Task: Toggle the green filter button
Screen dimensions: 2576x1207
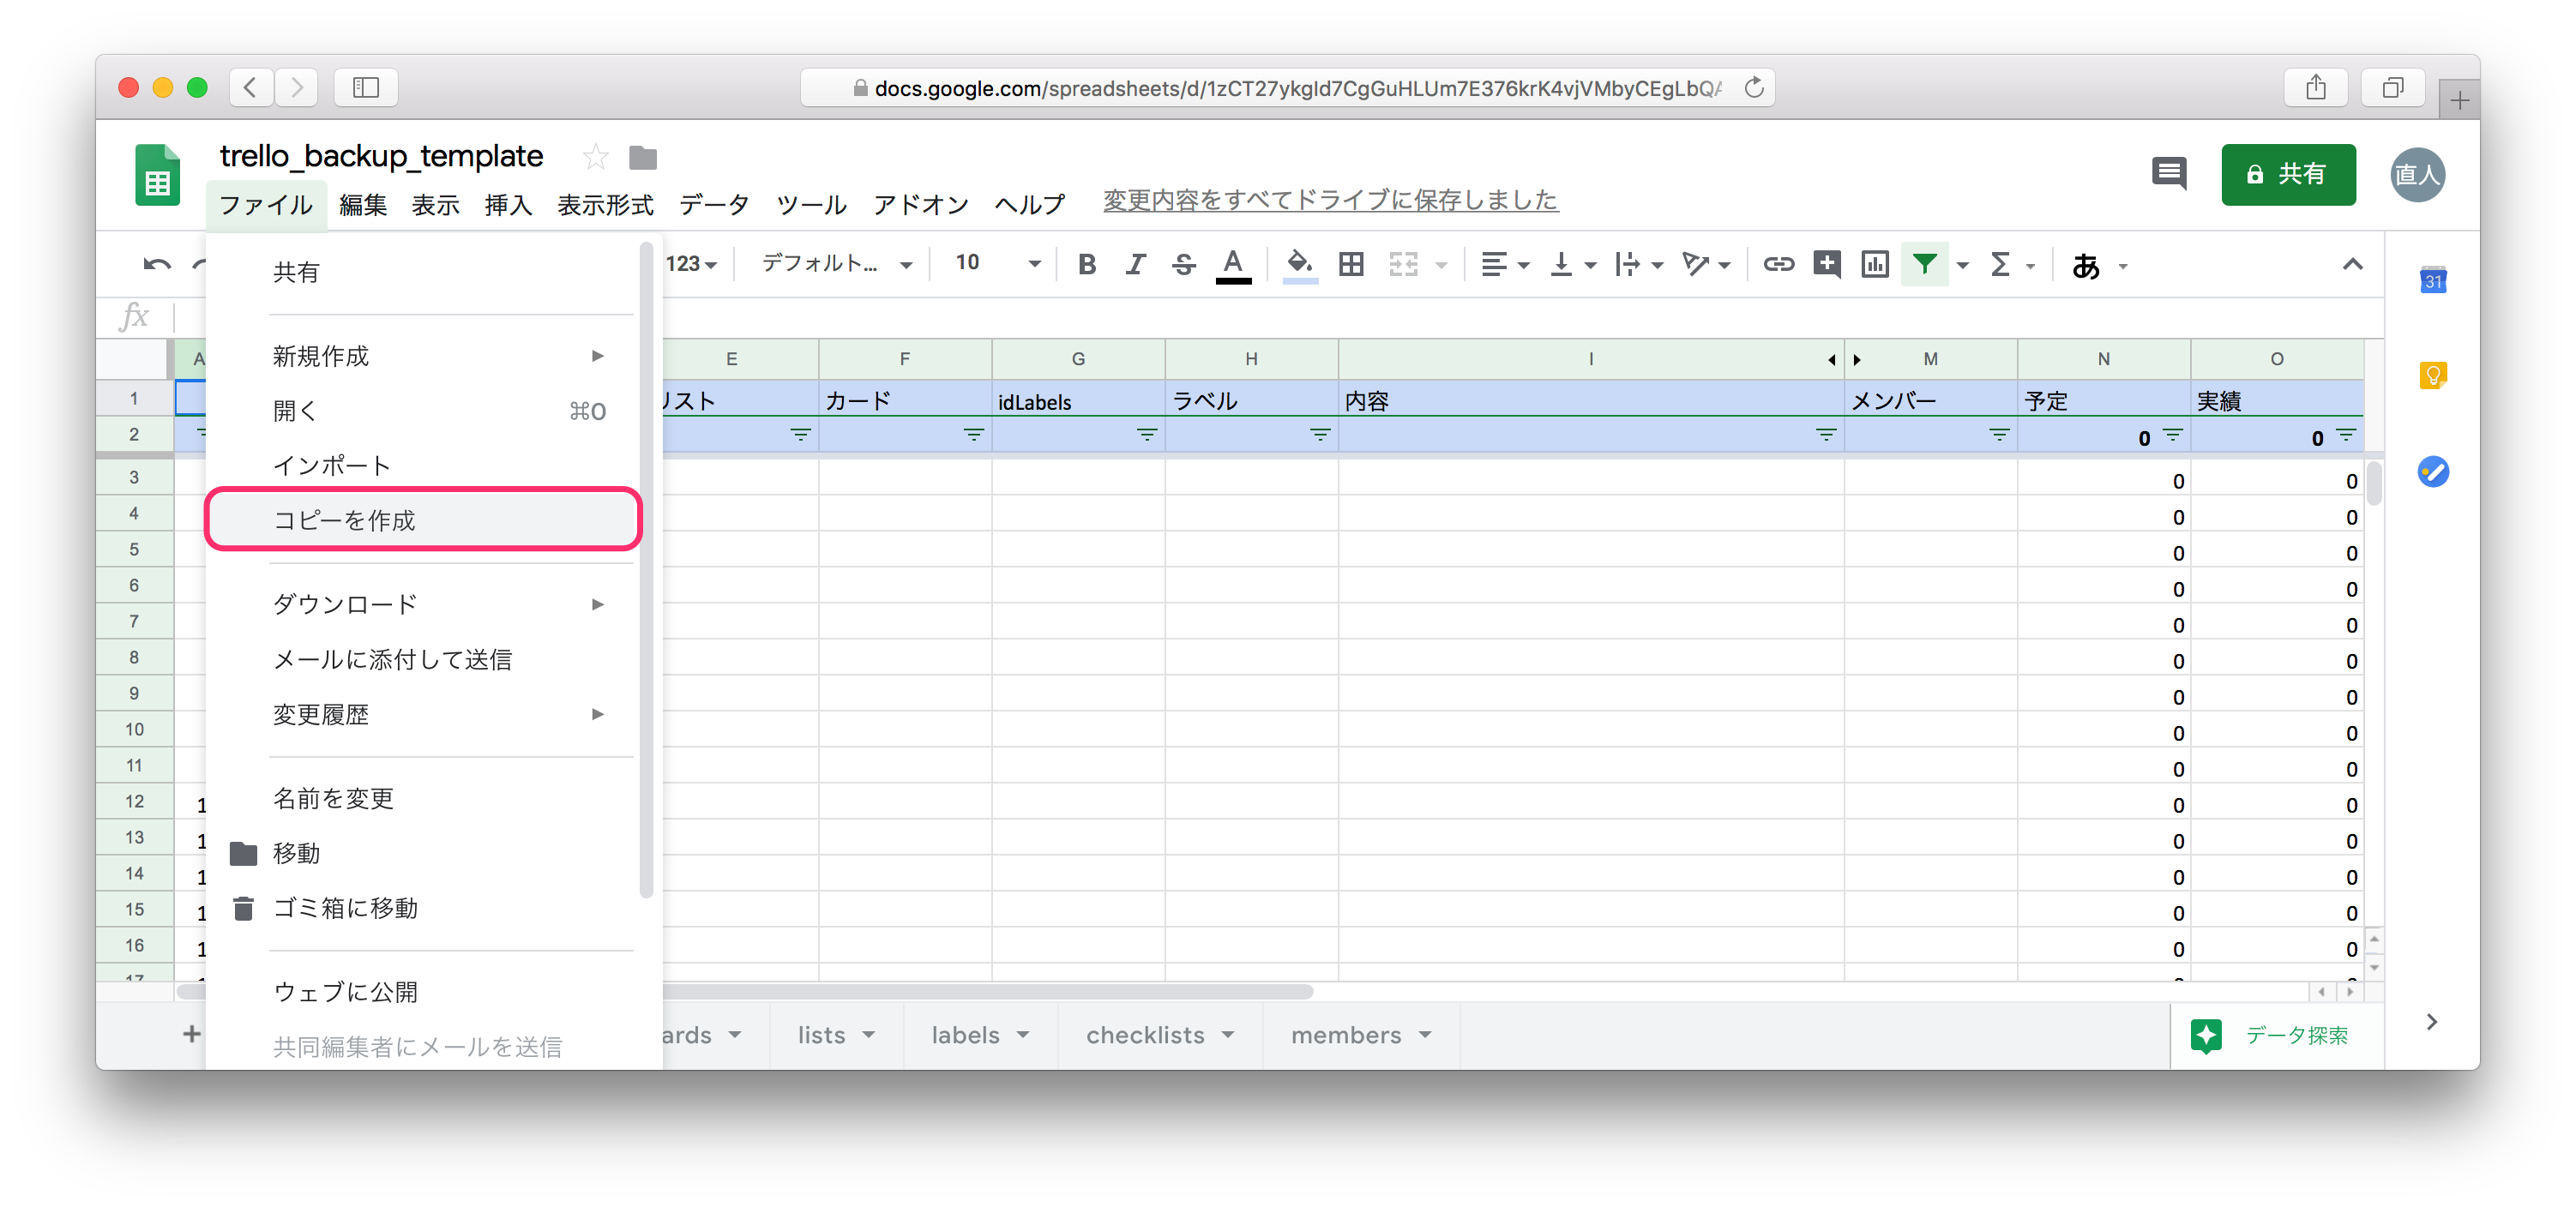Action: tap(1924, 264)
